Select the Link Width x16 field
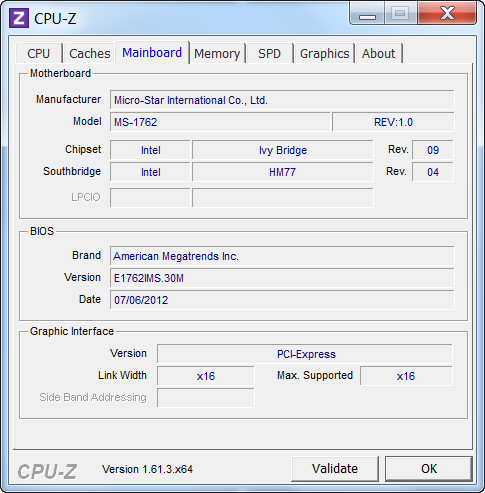Screen dimensions: 485x493 206,376
